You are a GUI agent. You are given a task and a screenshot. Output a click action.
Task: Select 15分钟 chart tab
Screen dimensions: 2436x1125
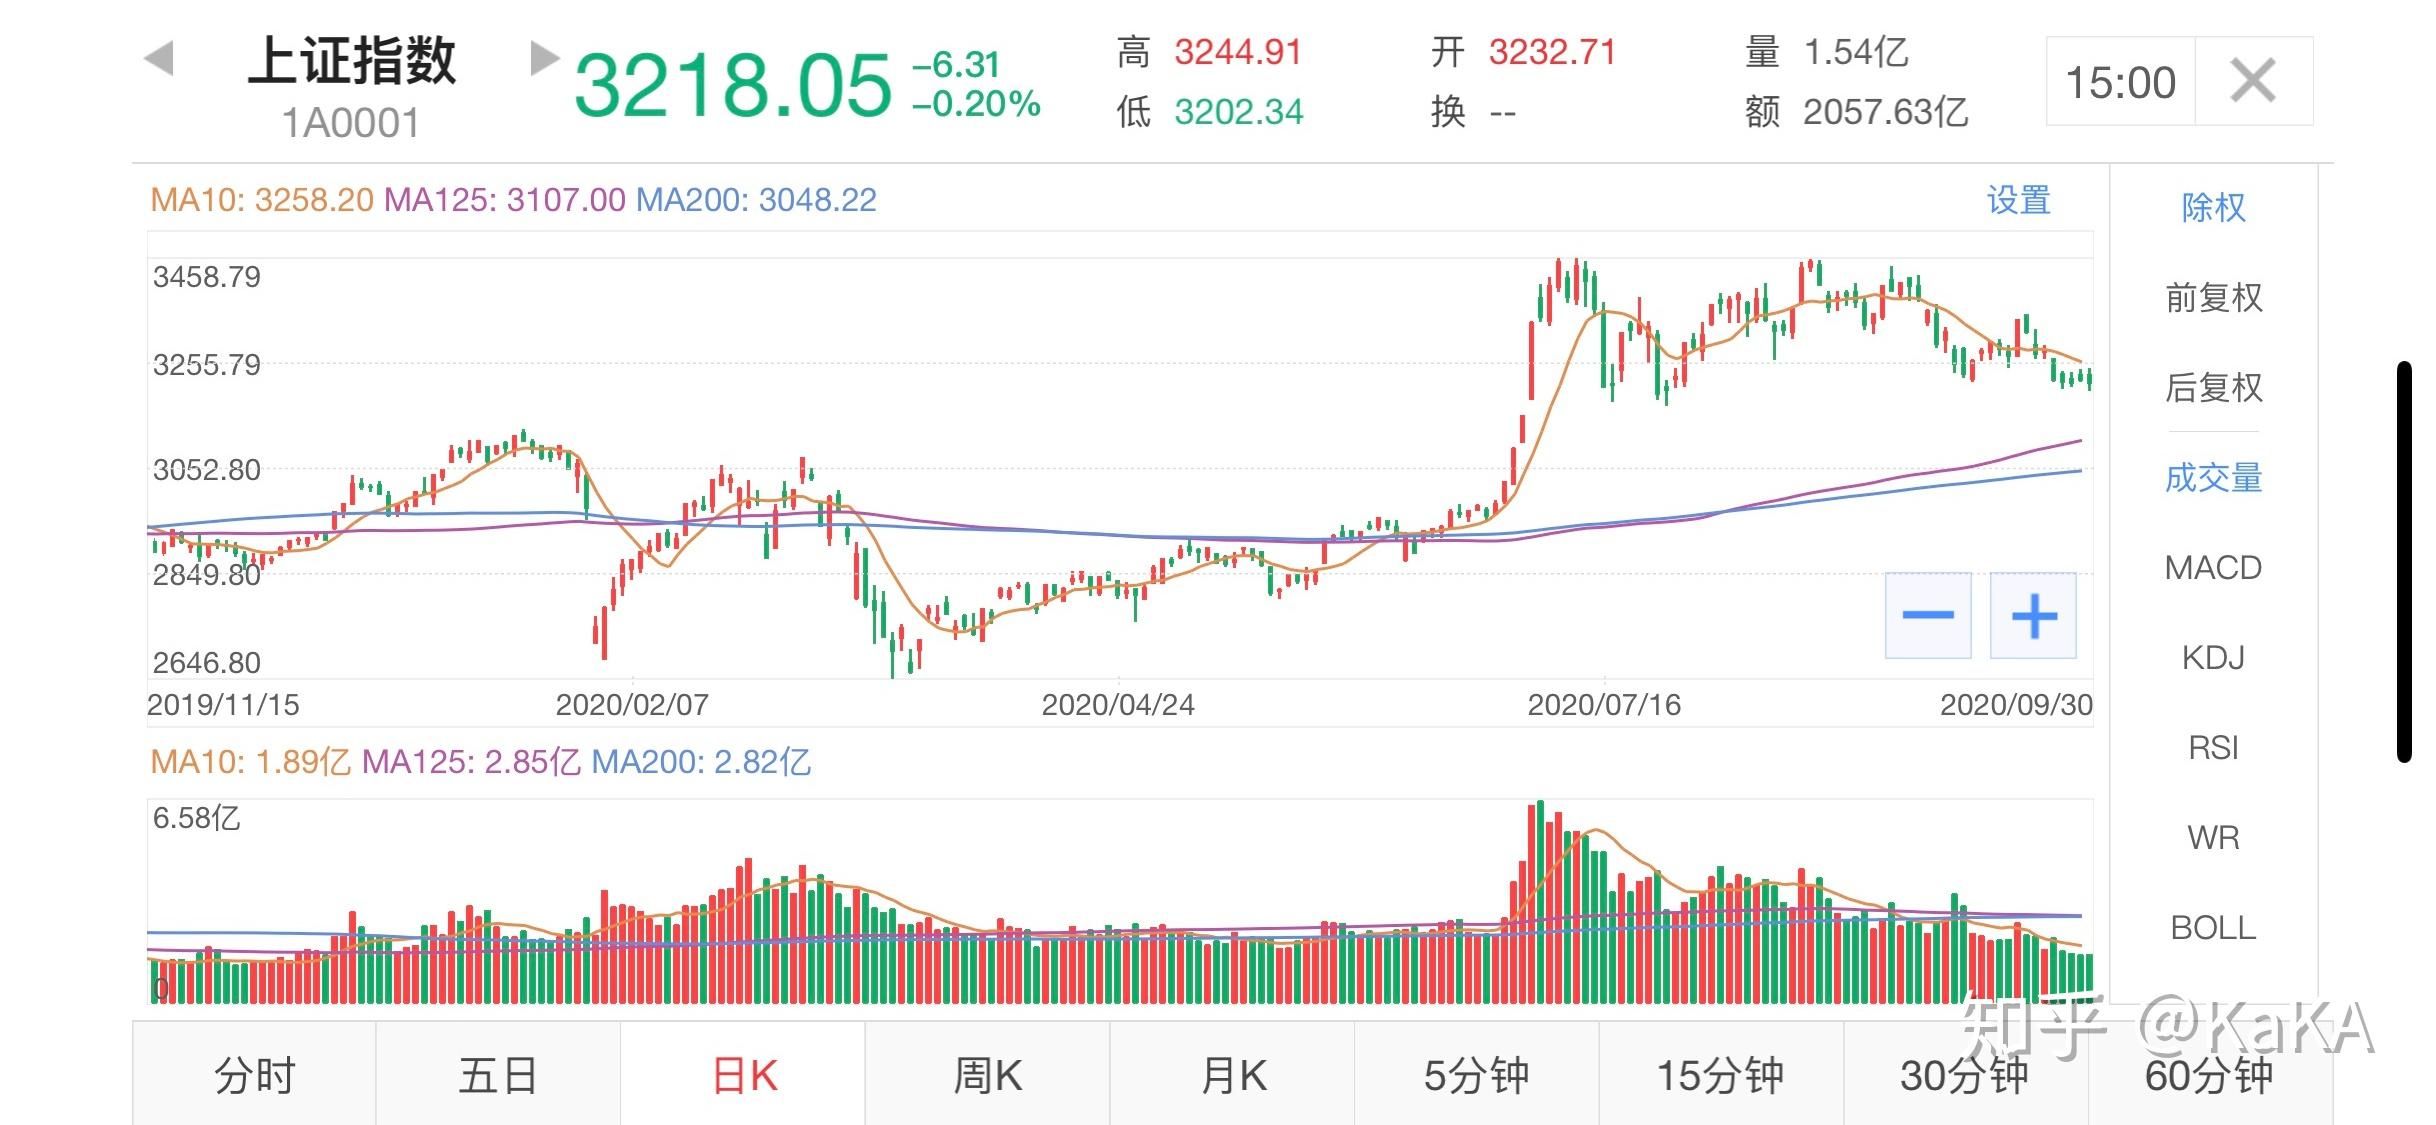click(1721, 1075)
